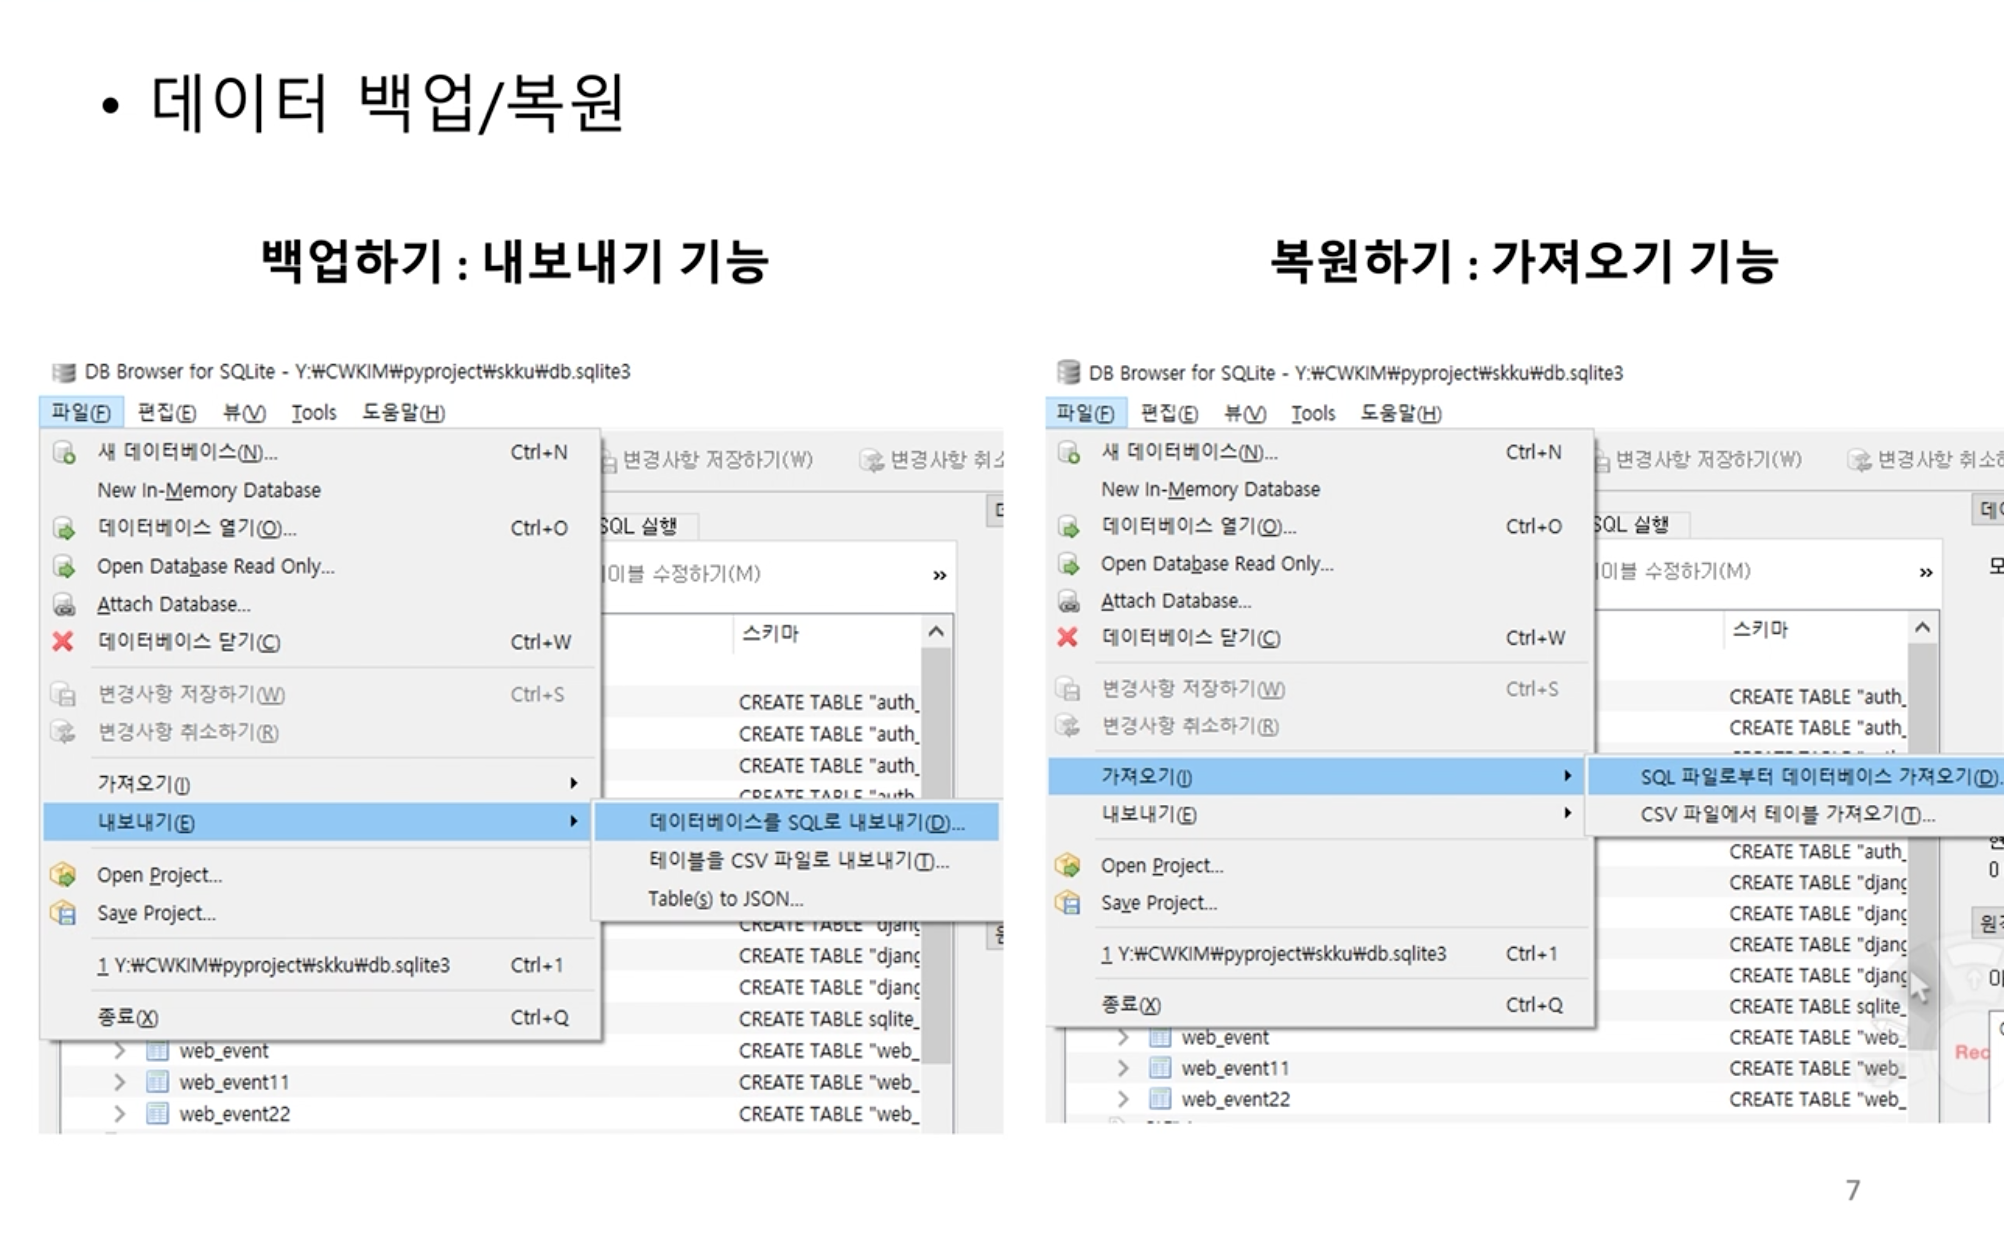
Task: Choose Import database from SQL file entry
Action: coord(1818,777)
